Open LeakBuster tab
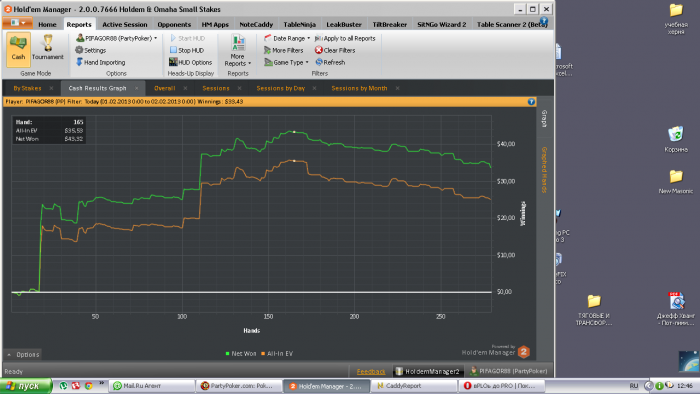The image size is (700, 394). pos(344,25)
